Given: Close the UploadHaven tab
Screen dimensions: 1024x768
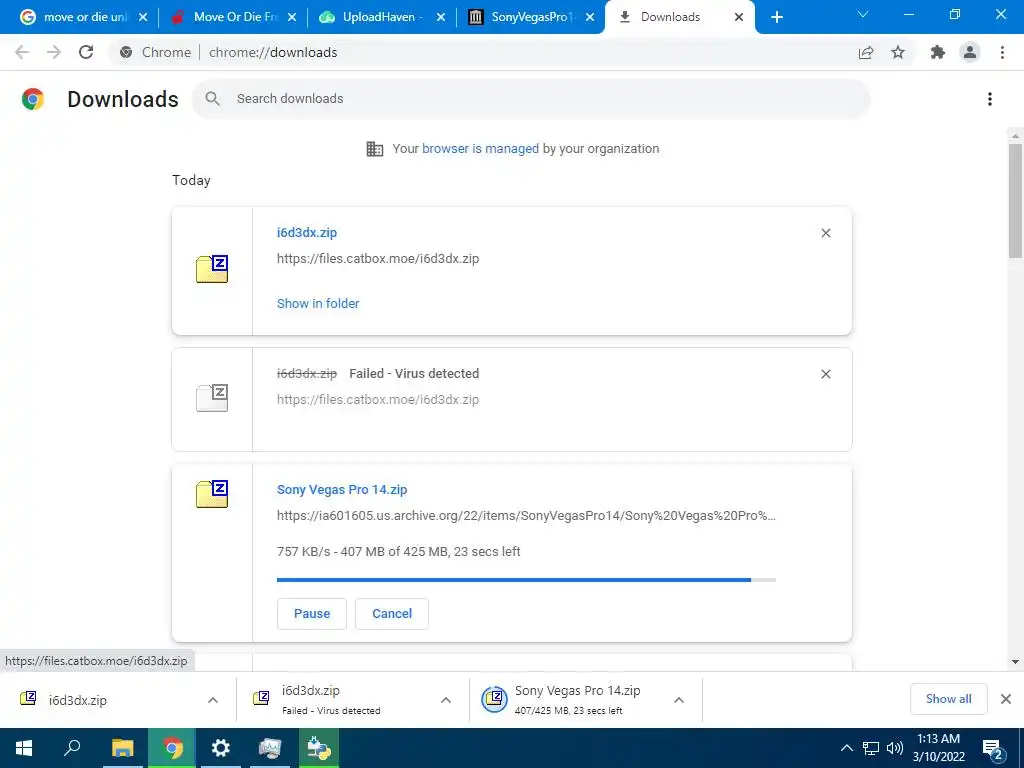Looking at the screenshot, I should click(441, 17).
